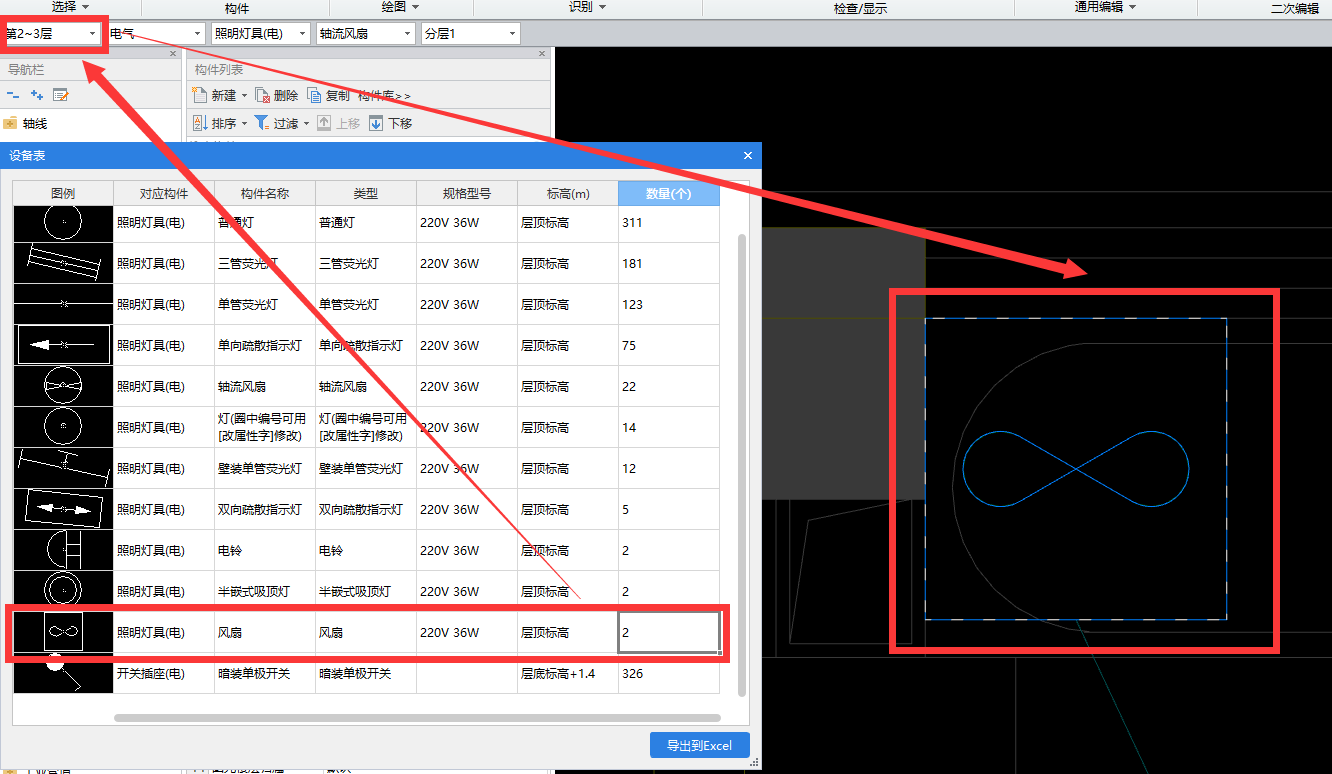Image resolution: width=1332 pixels, height=774 pixels.
Task: Click the 排序 (Sort) A-Z icon
Action: (199, 123)
